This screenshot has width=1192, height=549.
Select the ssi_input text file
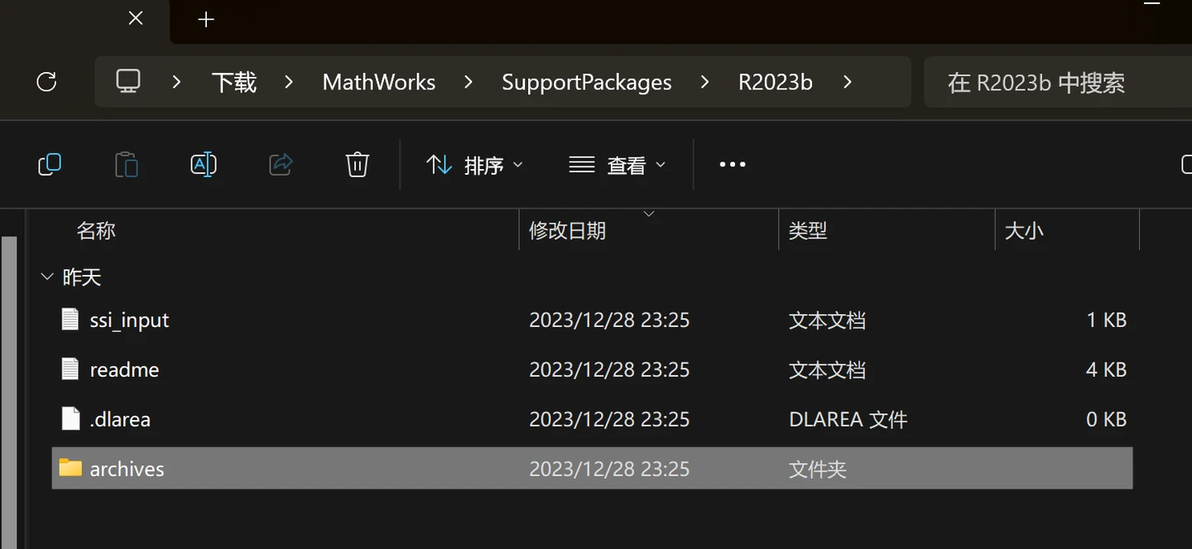(x=592, y=320)
